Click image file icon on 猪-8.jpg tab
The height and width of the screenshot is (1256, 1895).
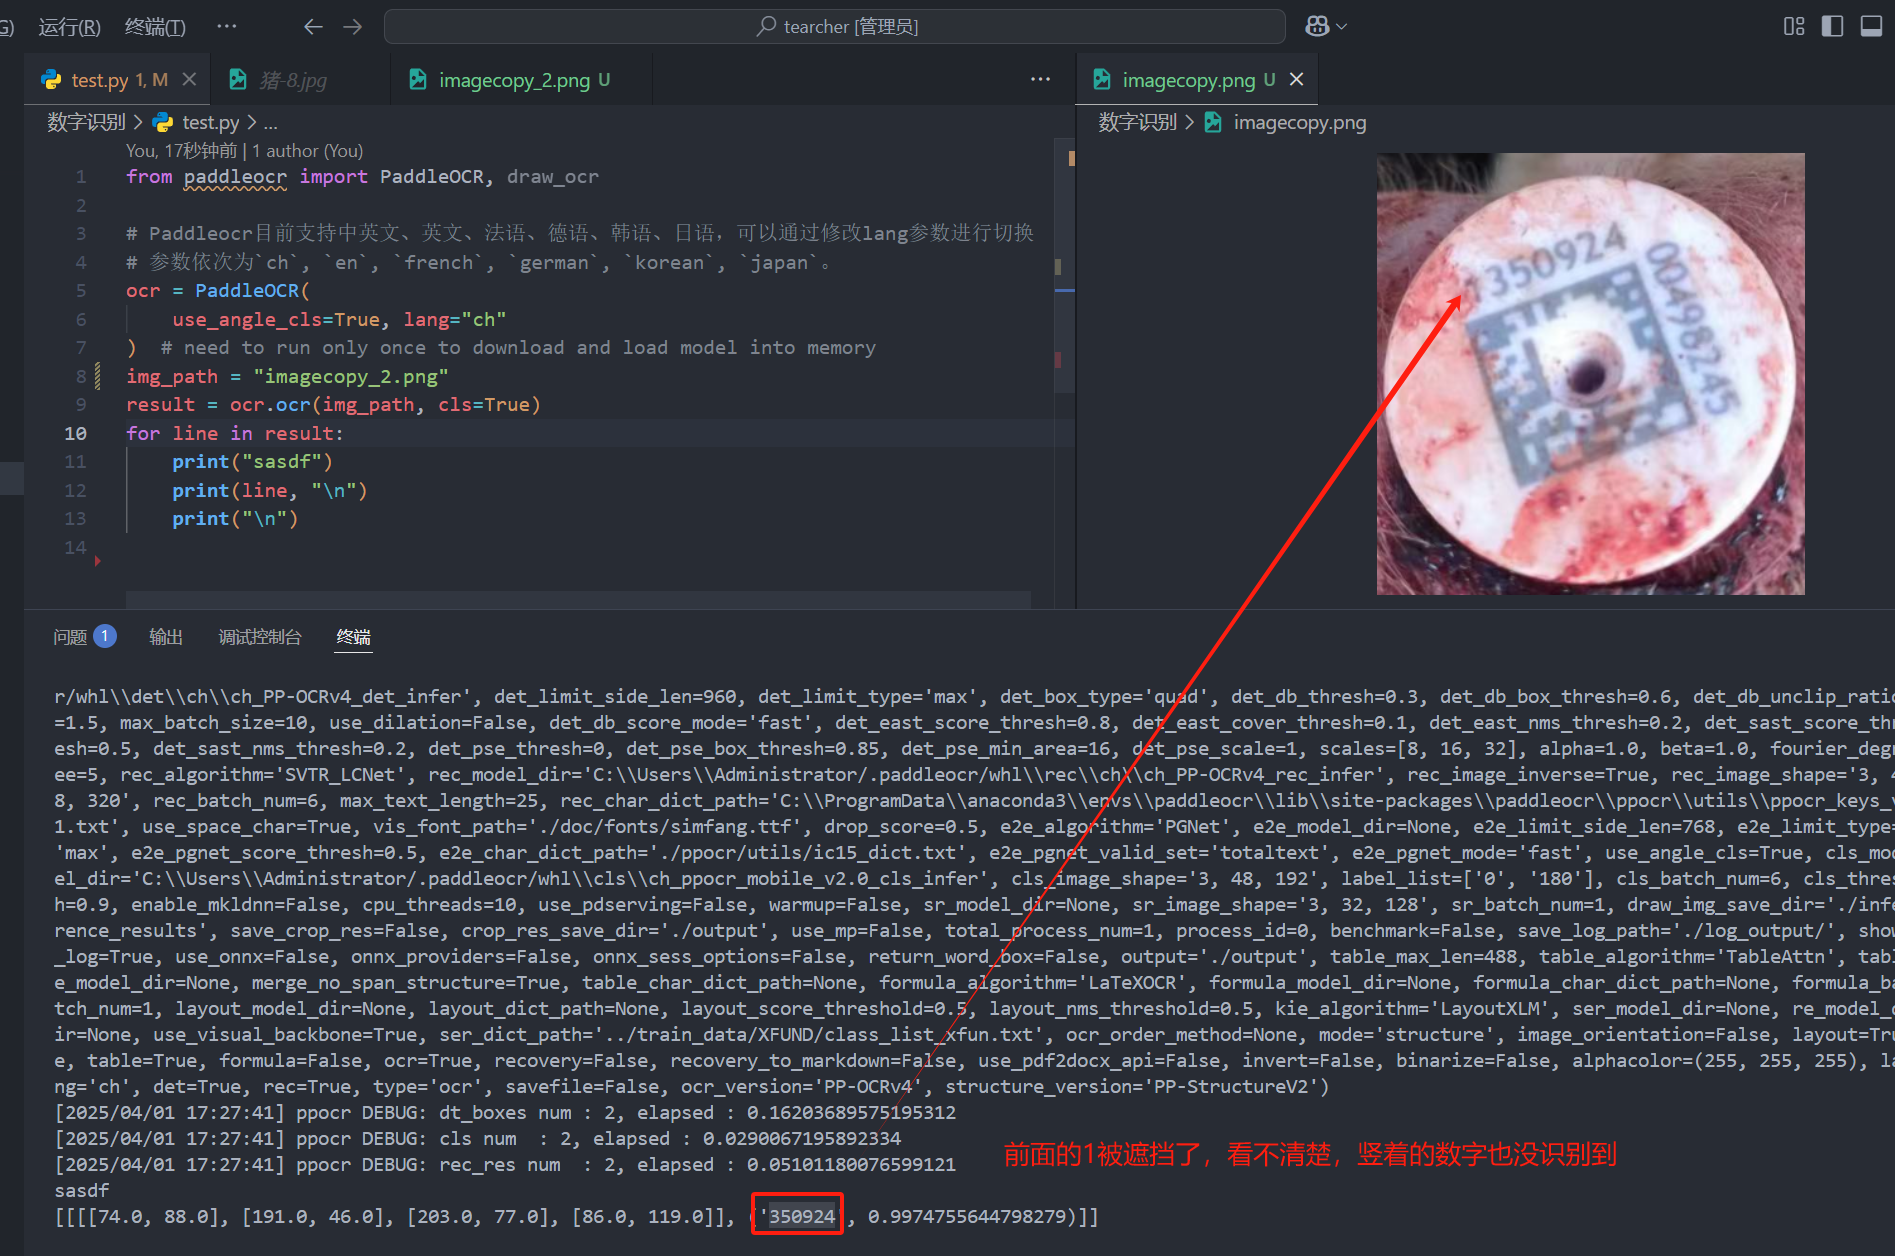point(238,80)
